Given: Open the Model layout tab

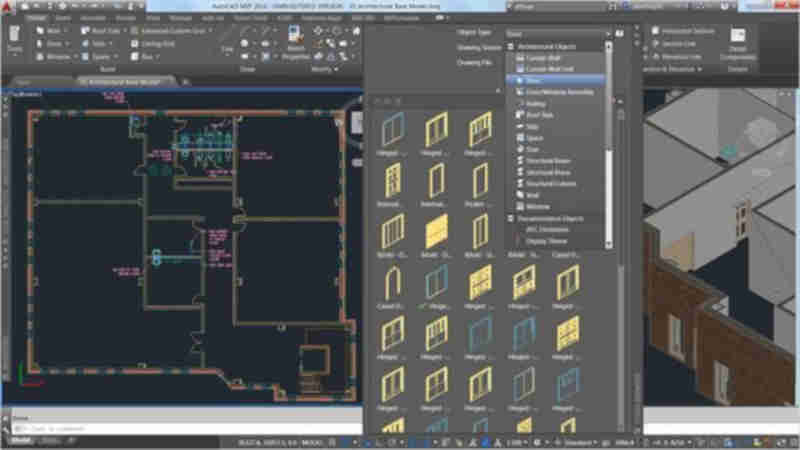Looking at the screenshot, I should tap(21, 441).
